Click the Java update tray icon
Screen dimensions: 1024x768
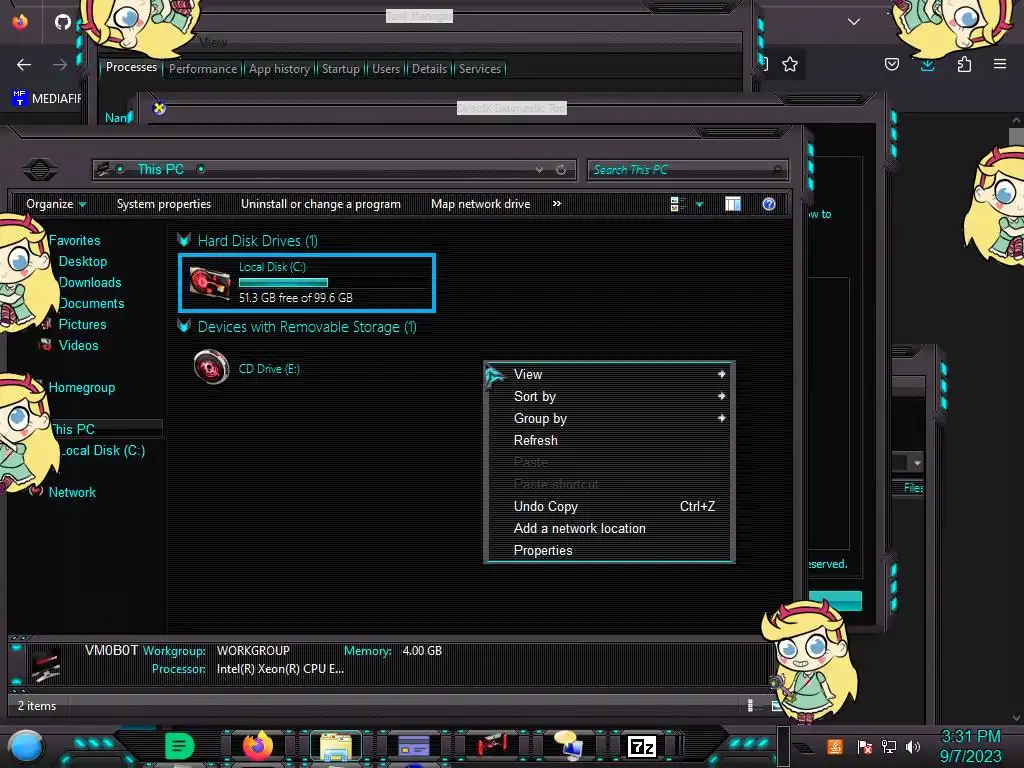point(835,746)
